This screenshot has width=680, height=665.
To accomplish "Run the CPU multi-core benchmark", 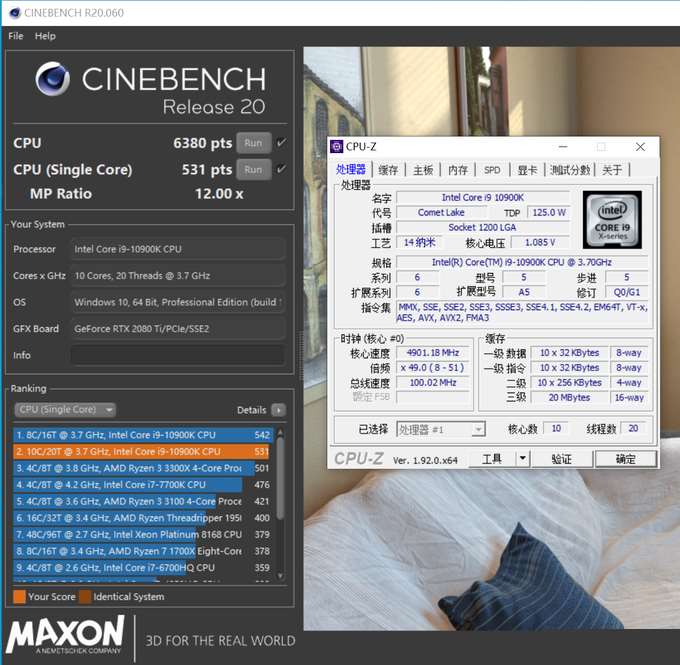I will tap(254, 143).
